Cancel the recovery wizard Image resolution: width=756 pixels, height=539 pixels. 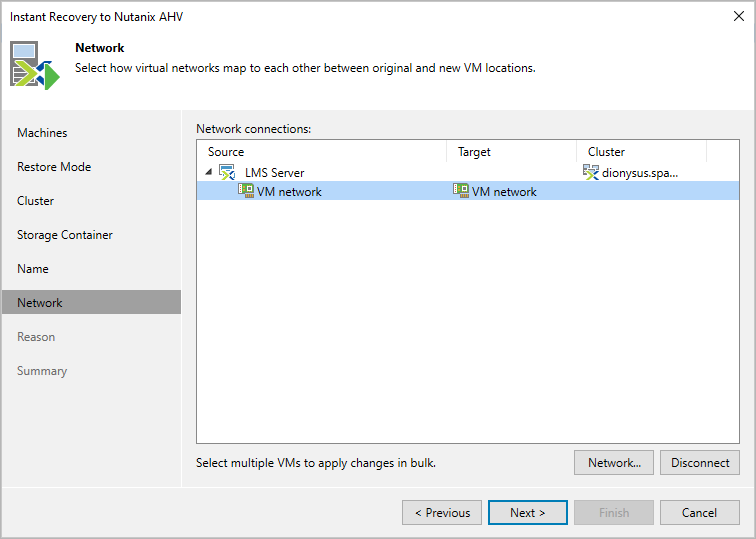click(x=699, y=513)
